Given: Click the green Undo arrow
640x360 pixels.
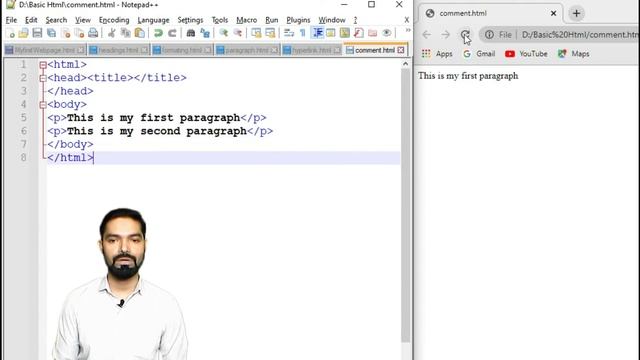Looking at the screenshot, I should click(x=158, y=33).
